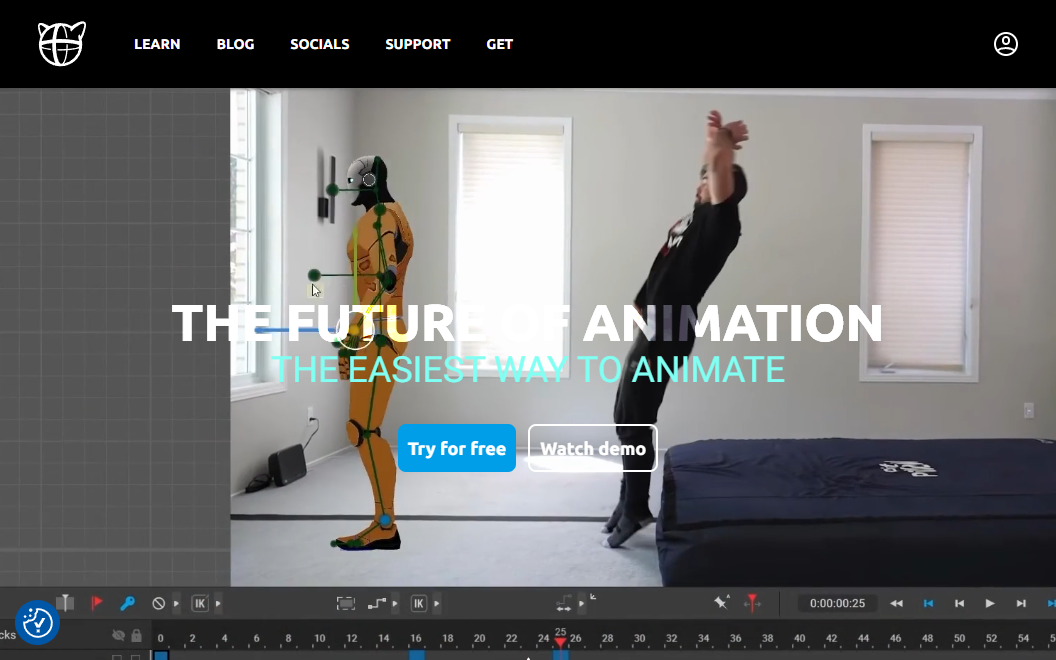The height and width of the screenshot is (660, 1056).
Task: Click the red flag marker icon
Action: (x=97, y=603)
